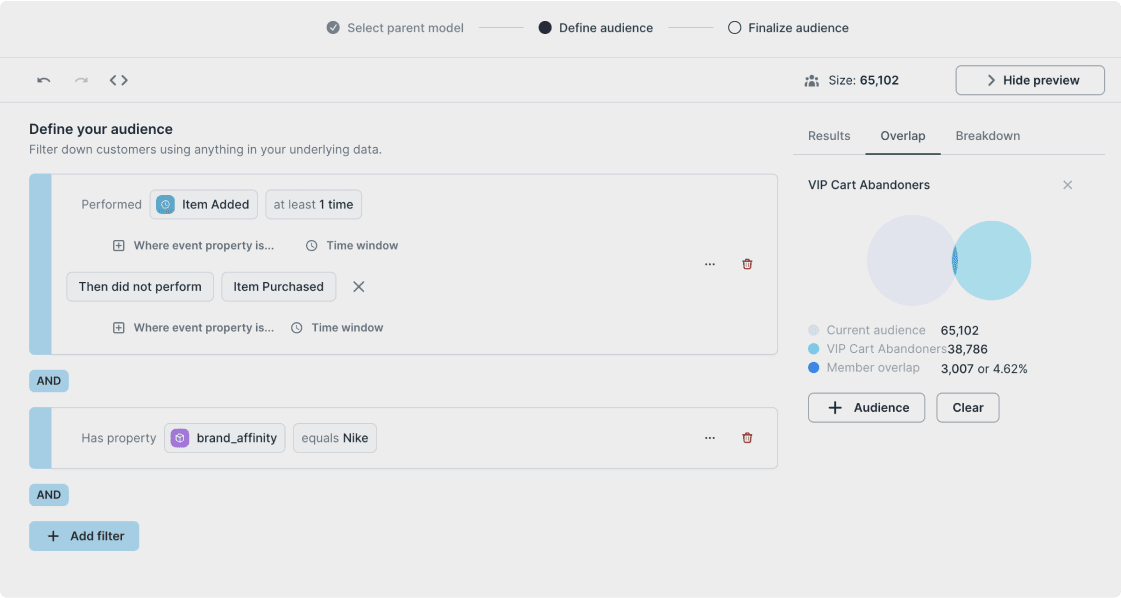Add a comparison Audience
This screenshot has width=1121, height=598.
(x=866, y=408)
